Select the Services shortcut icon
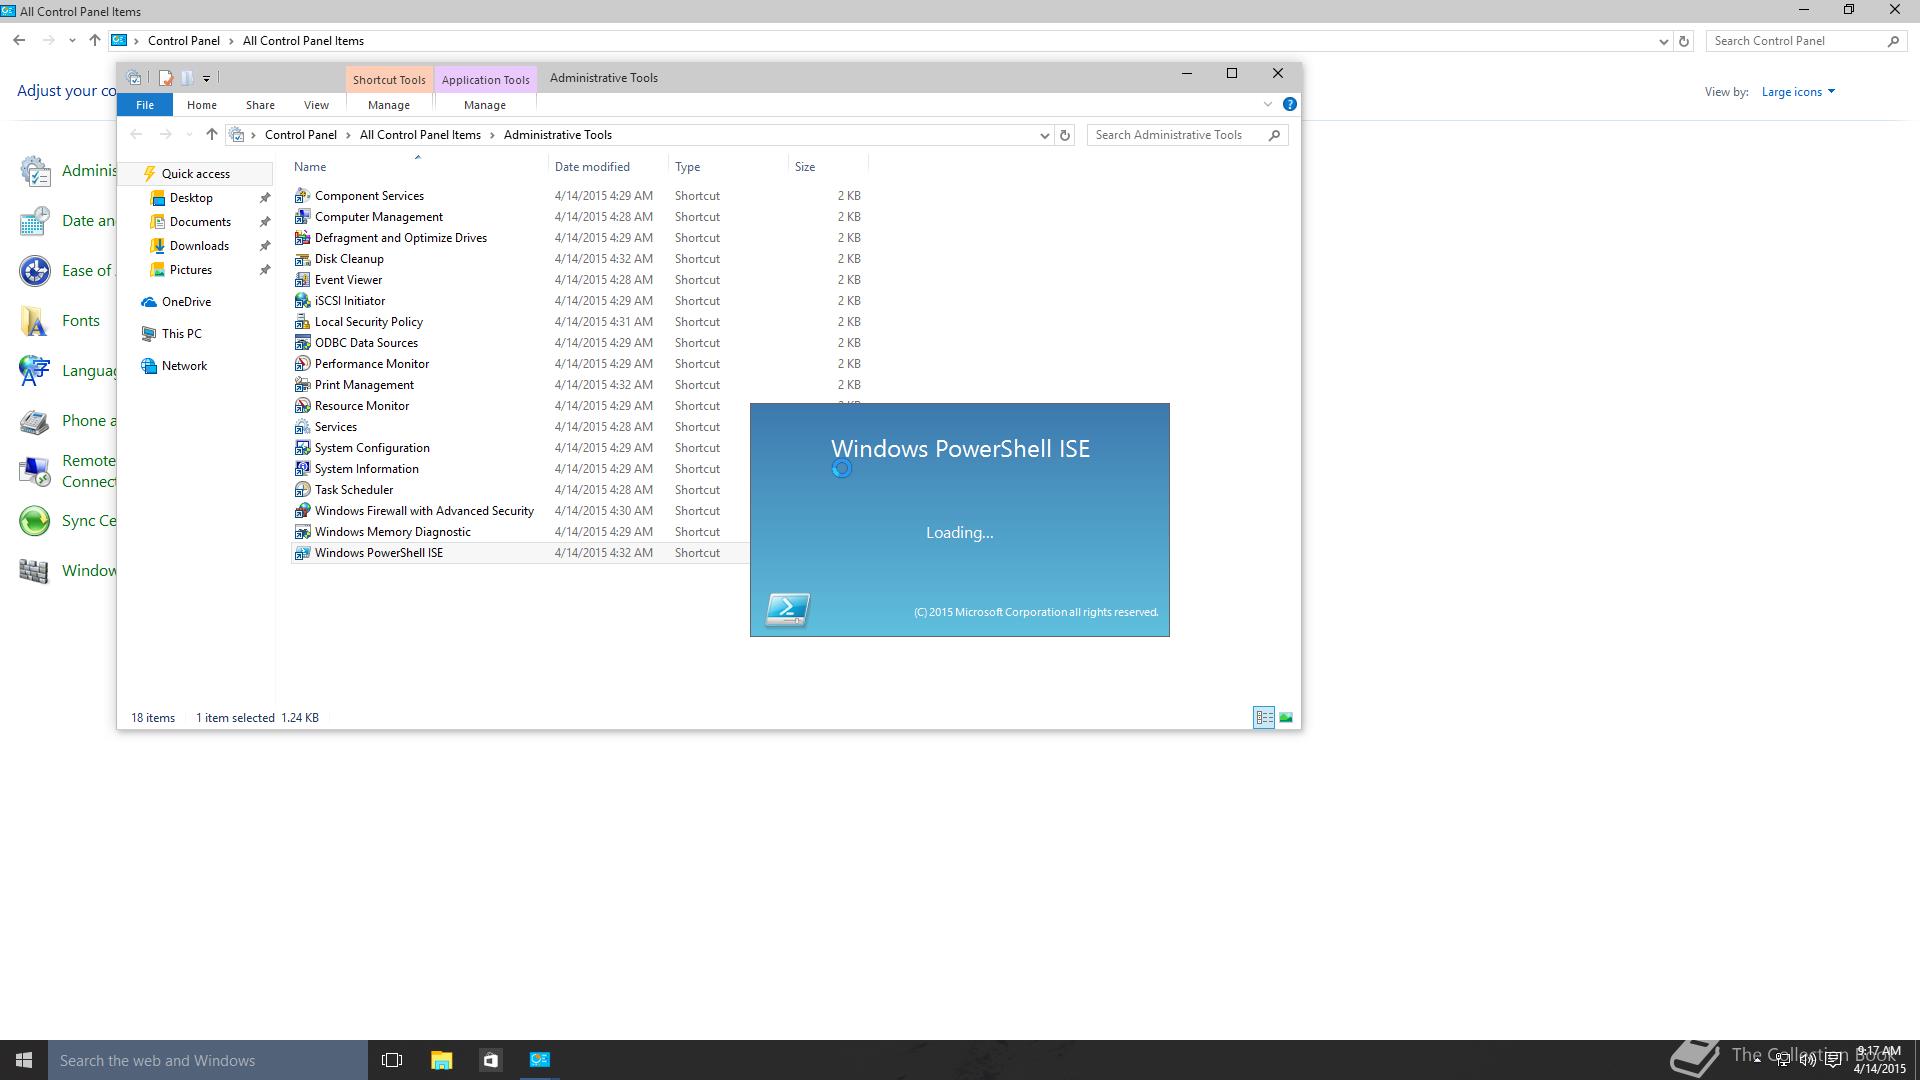 point(302,427)
